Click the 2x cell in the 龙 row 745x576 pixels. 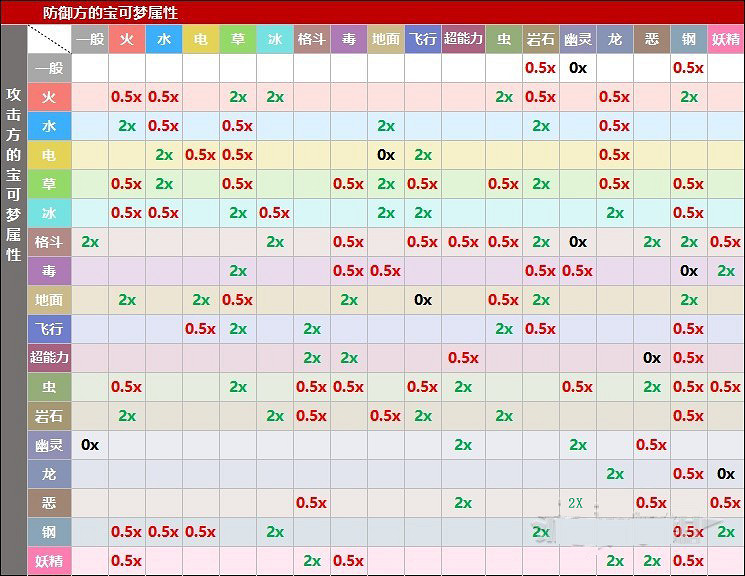tap(615, 474)
